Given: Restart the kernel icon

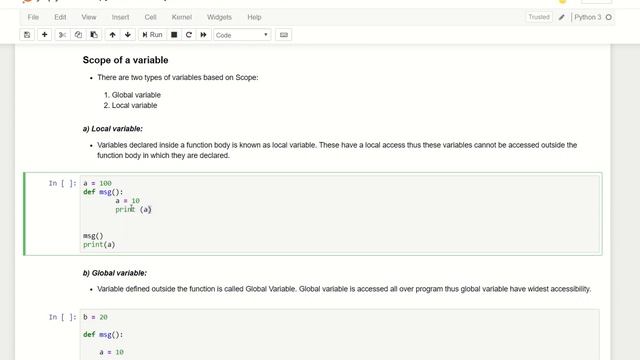Looking at the screenshot, I should coord(189,35).
